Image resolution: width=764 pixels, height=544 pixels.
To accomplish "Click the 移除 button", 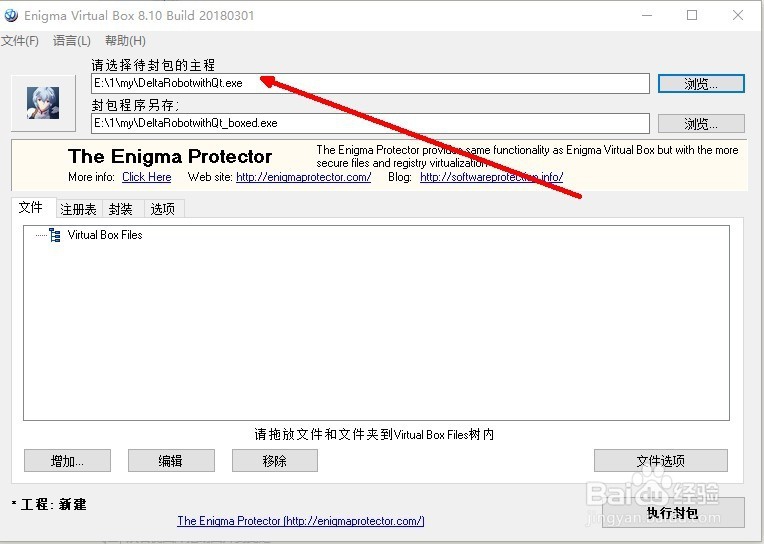I will coord(275,461).
